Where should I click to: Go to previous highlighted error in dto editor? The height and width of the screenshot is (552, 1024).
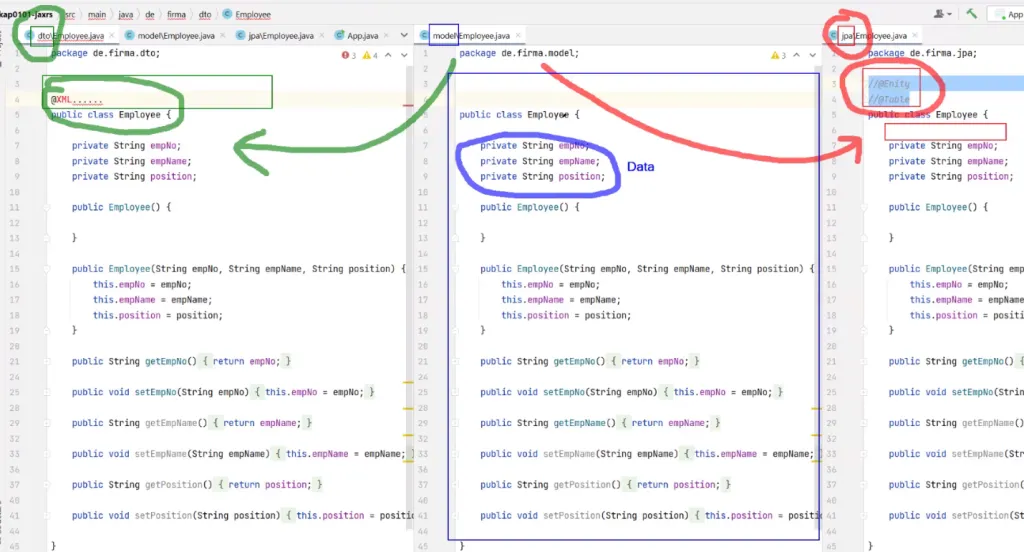coord(389,55)
